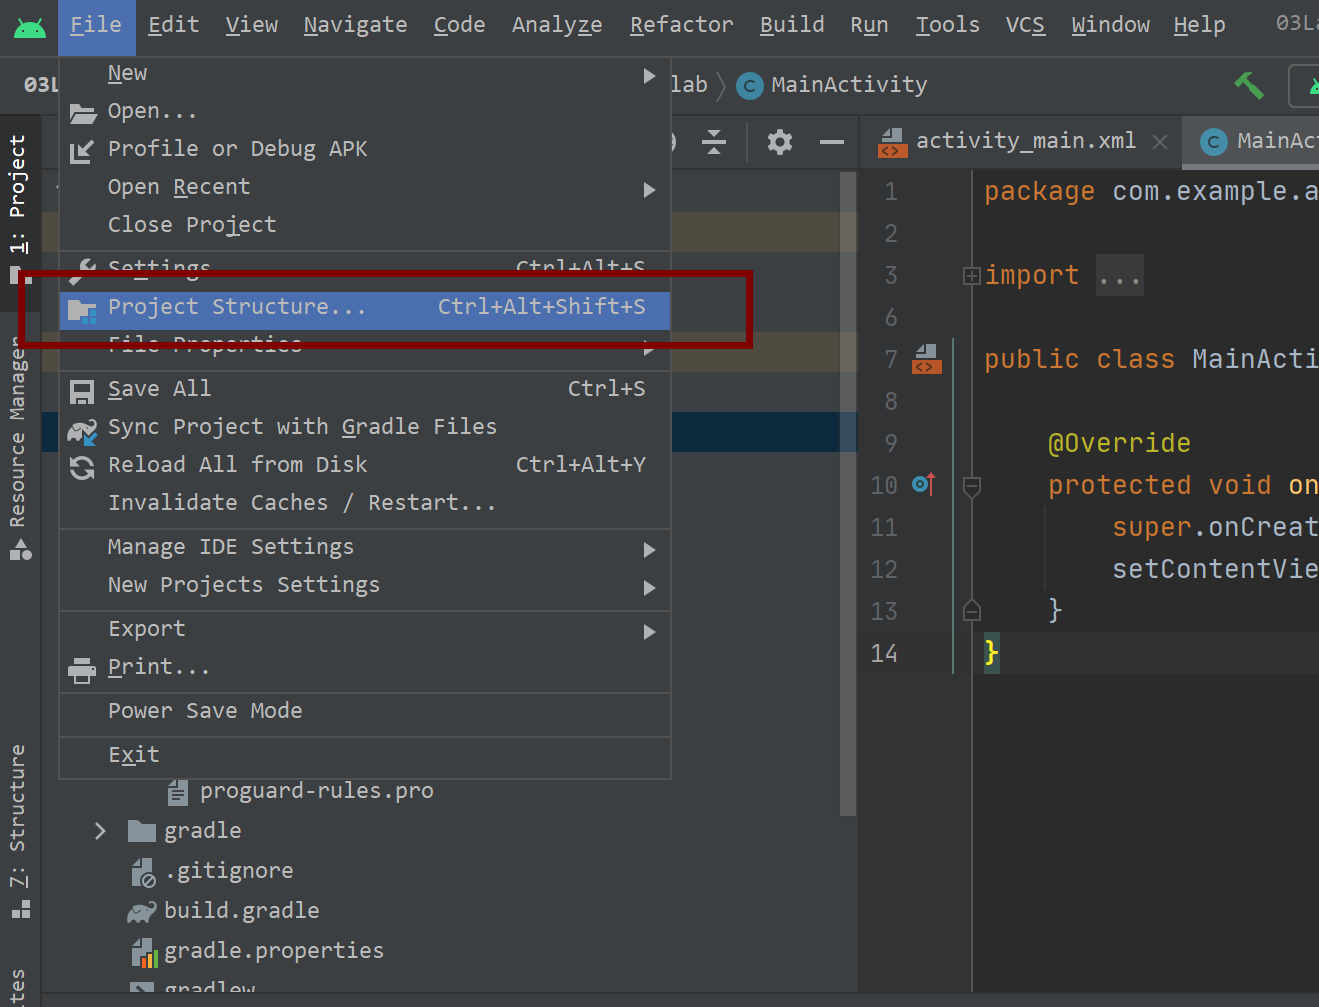This screenshot has height=1007, width=1319.
Task: Click the project tree vertical scrollbar
Action: (x=848, y=495)
